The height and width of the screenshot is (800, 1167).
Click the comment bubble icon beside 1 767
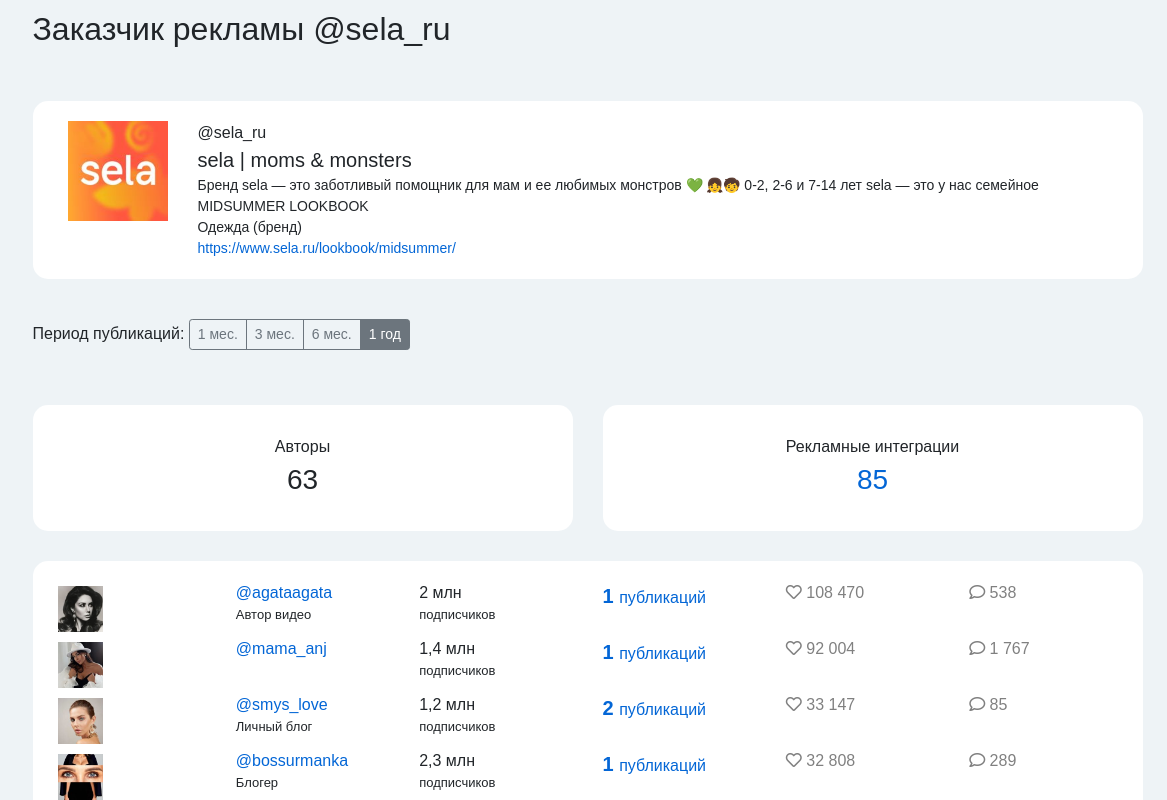[976, 648]
